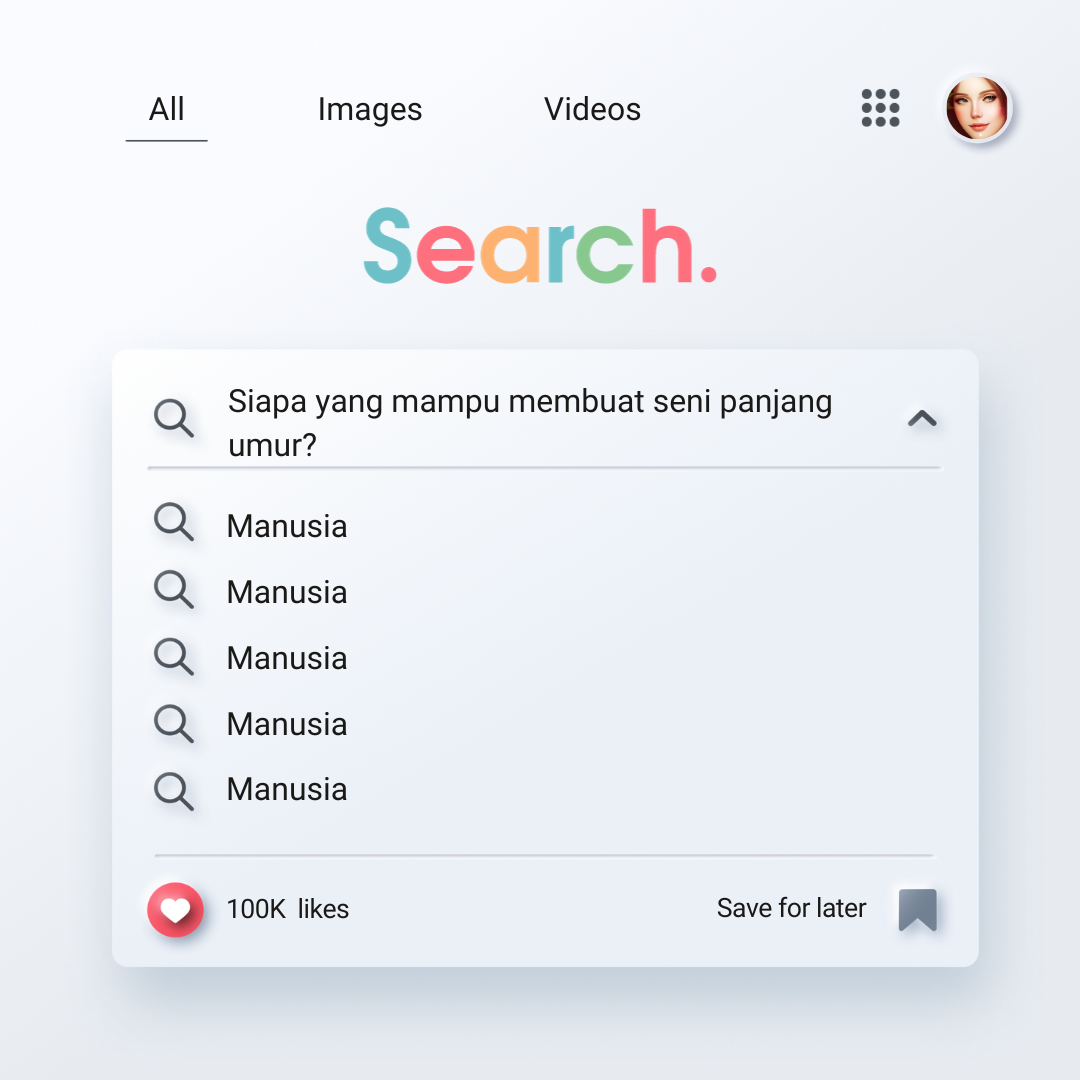Screen dimensions: 1080x1080
Task: Open the Images tab
Action: pos(370,110)
